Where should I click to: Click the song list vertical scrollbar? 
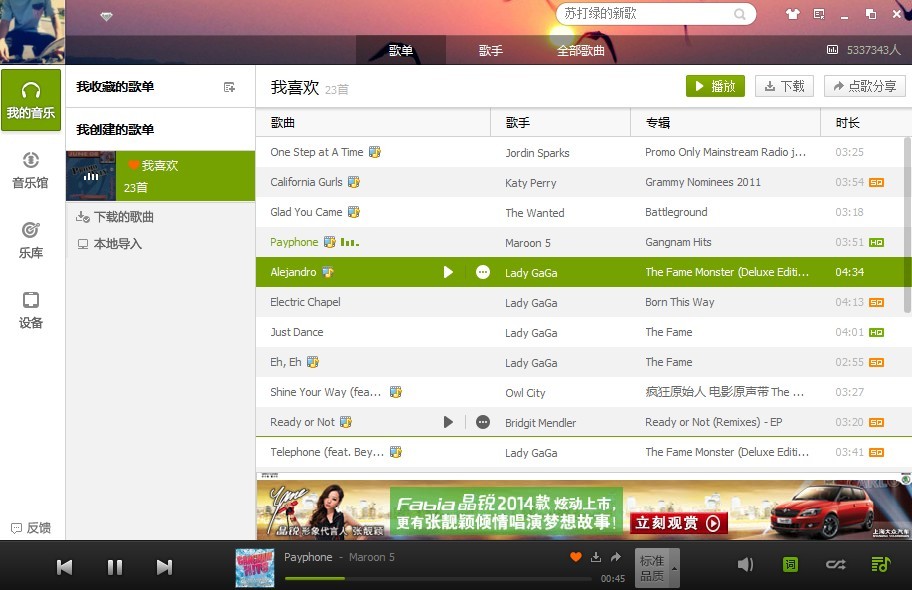pos(908,225)
